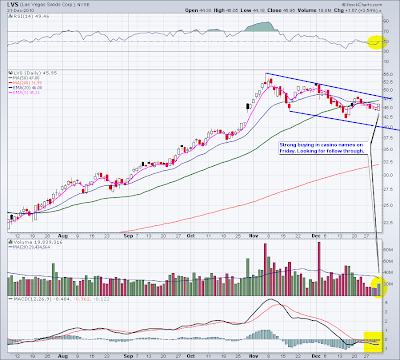Click the High price value in header
Image resolution: width=400 pixels, height=360 pixels.
pos(231,11)
